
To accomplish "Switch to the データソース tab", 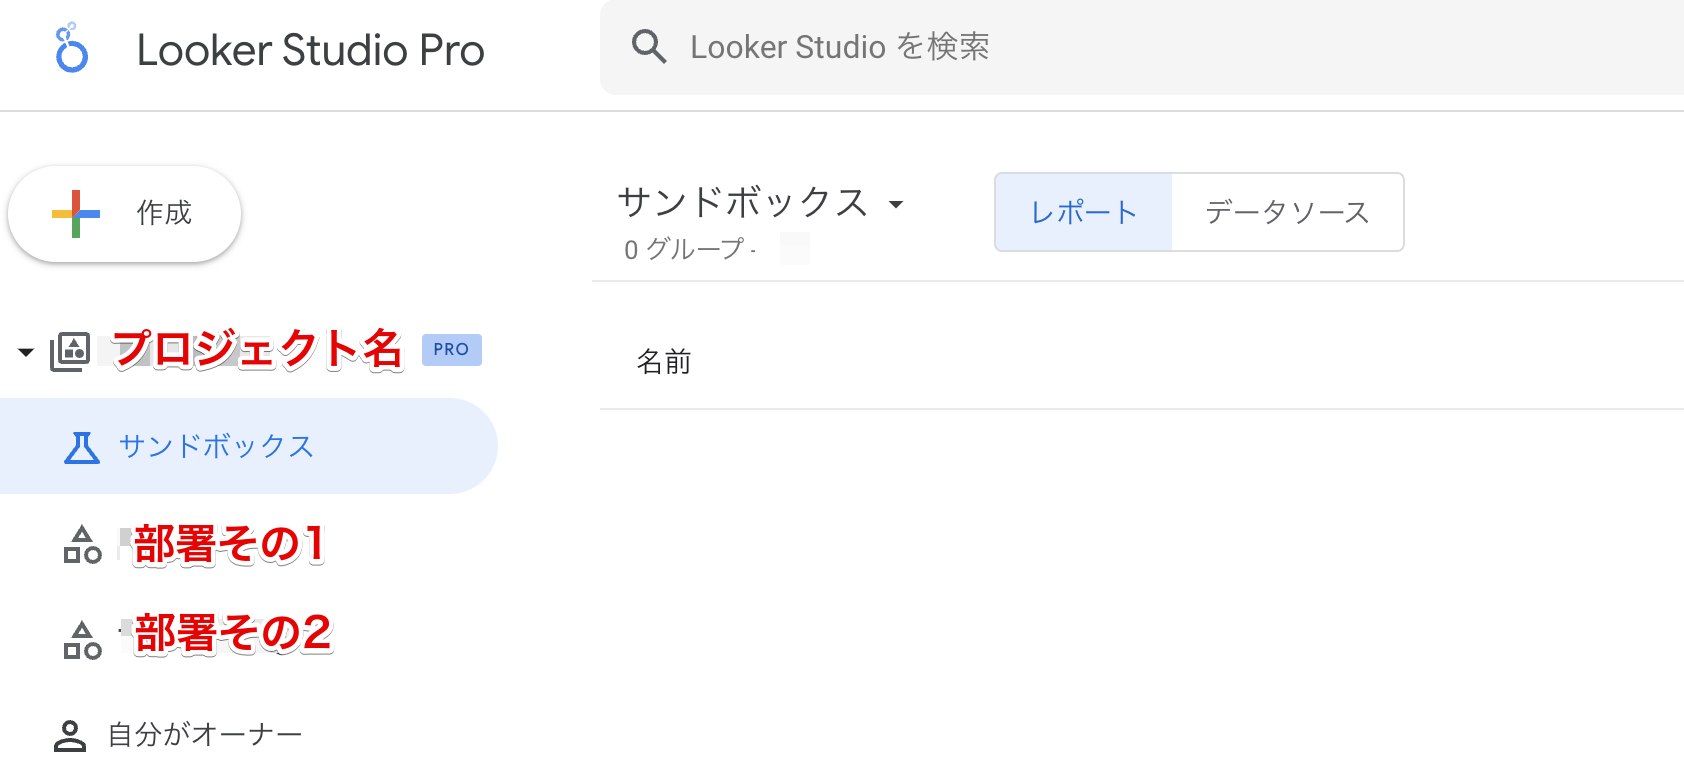I will 1286,212.
